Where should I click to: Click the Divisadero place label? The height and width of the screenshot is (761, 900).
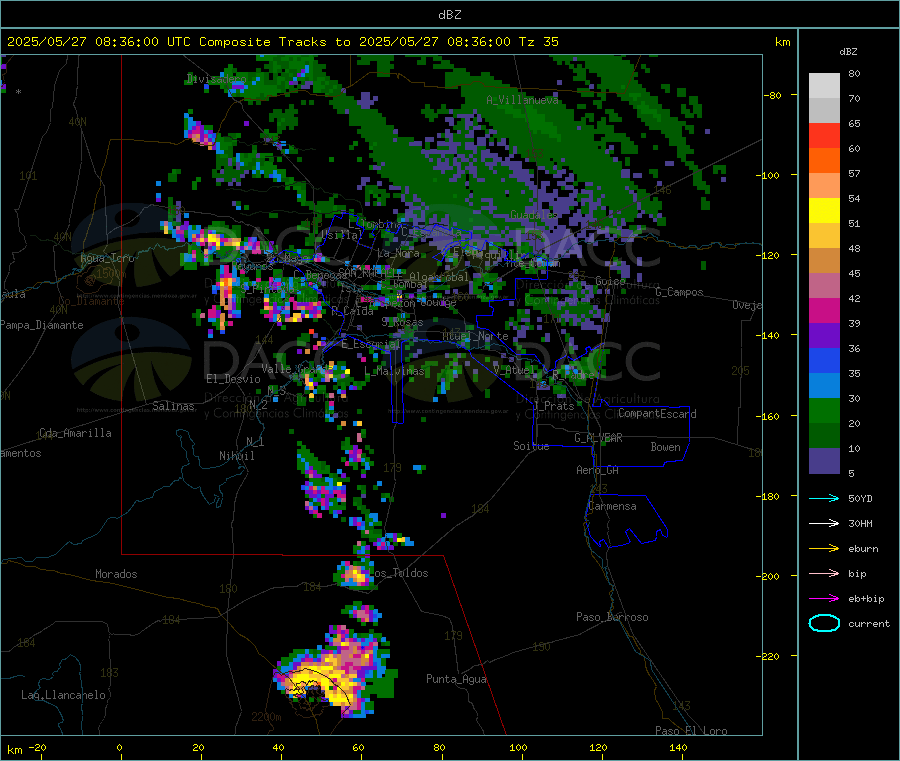[x=216, y=79]
